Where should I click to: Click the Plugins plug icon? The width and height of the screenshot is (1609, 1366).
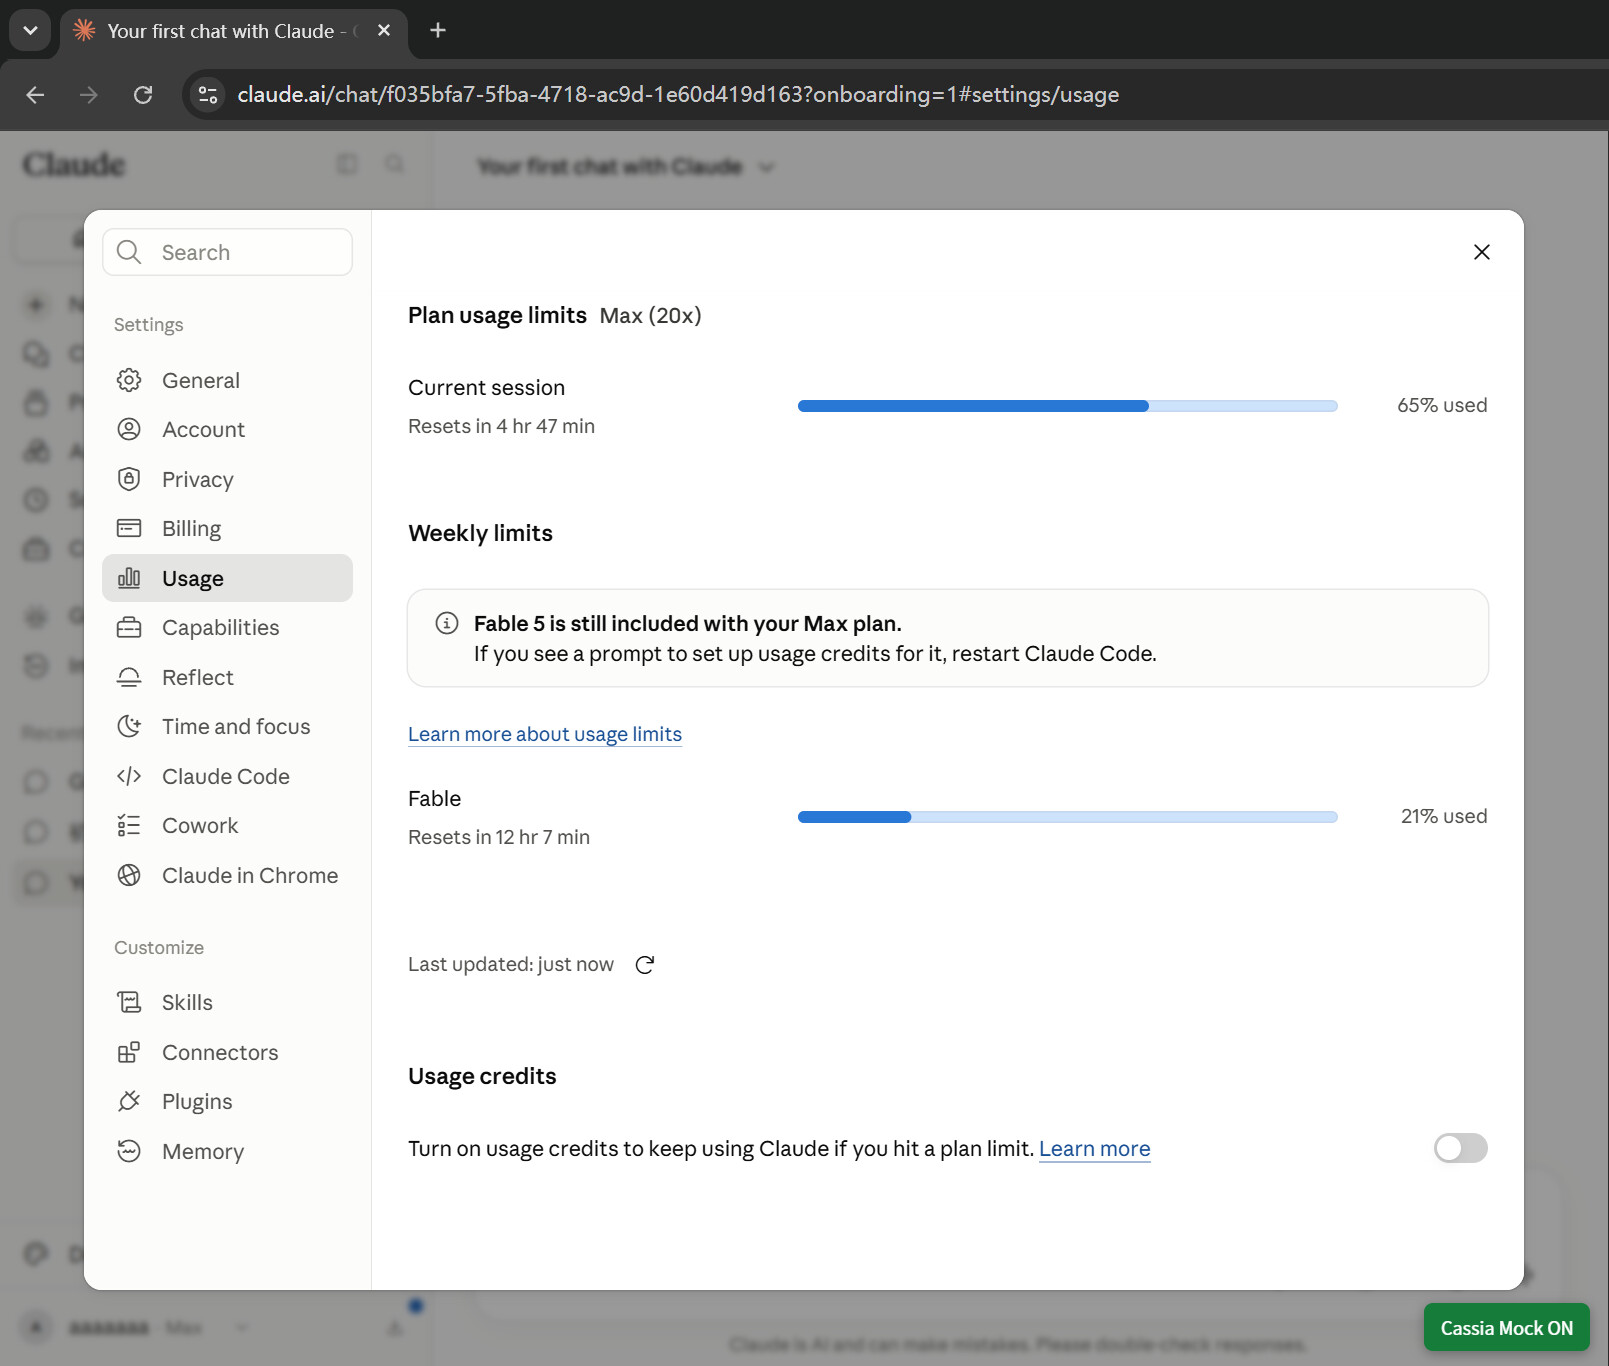click(x=129, y=1101)
